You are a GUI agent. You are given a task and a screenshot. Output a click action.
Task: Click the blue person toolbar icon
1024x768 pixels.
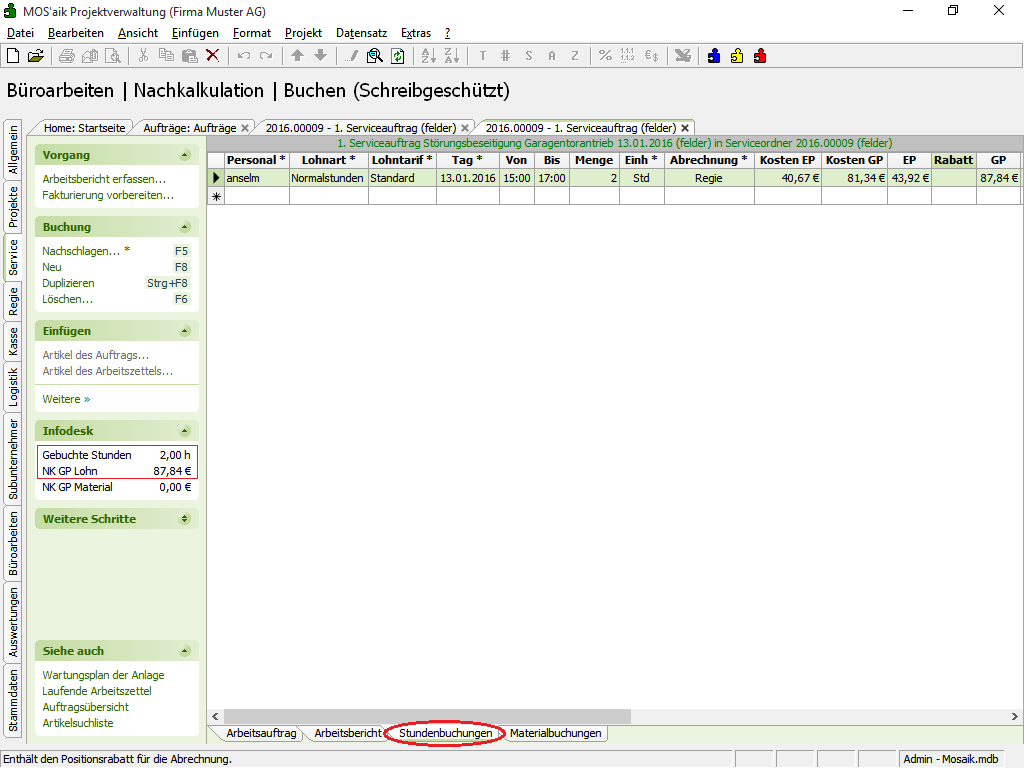point(714,56)
